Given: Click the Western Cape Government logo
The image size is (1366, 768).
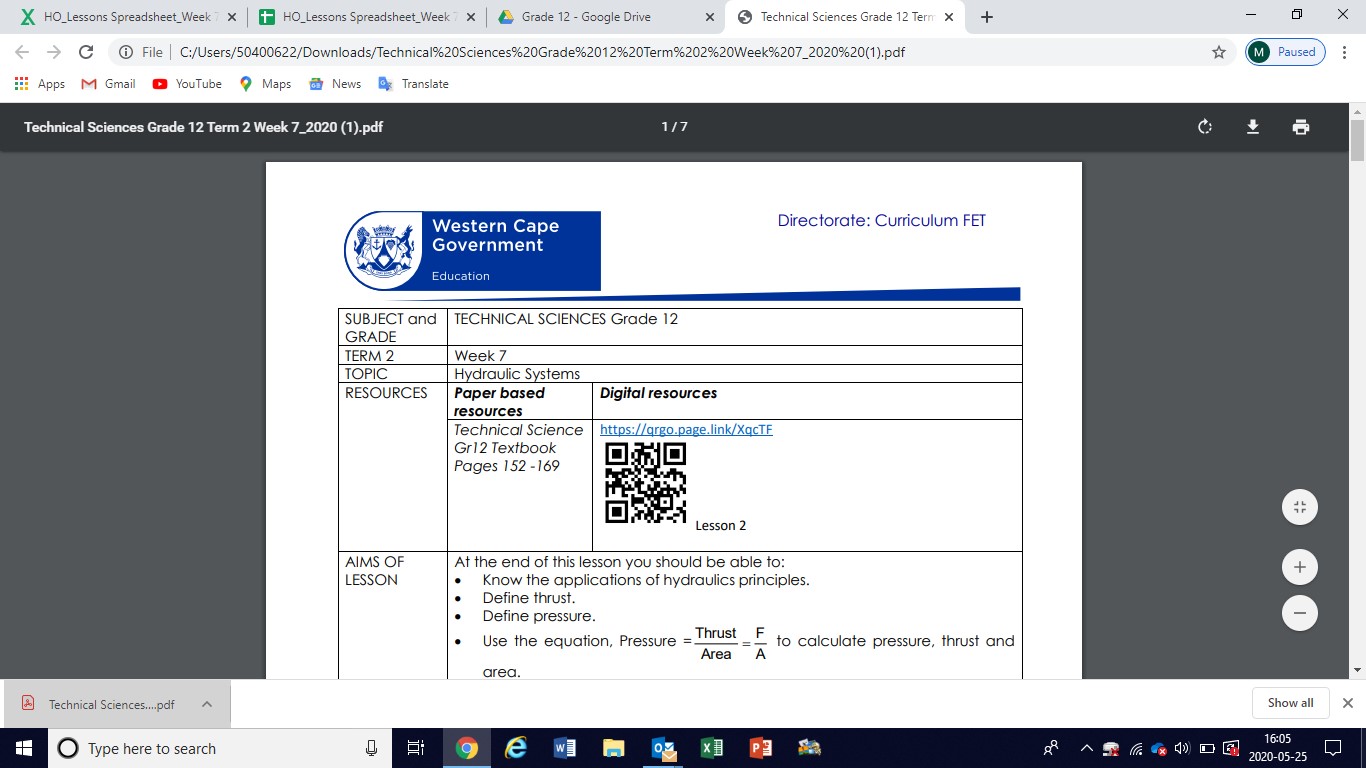Looking at the screenshot, I should pyautogui.click(x=472, y=250).
